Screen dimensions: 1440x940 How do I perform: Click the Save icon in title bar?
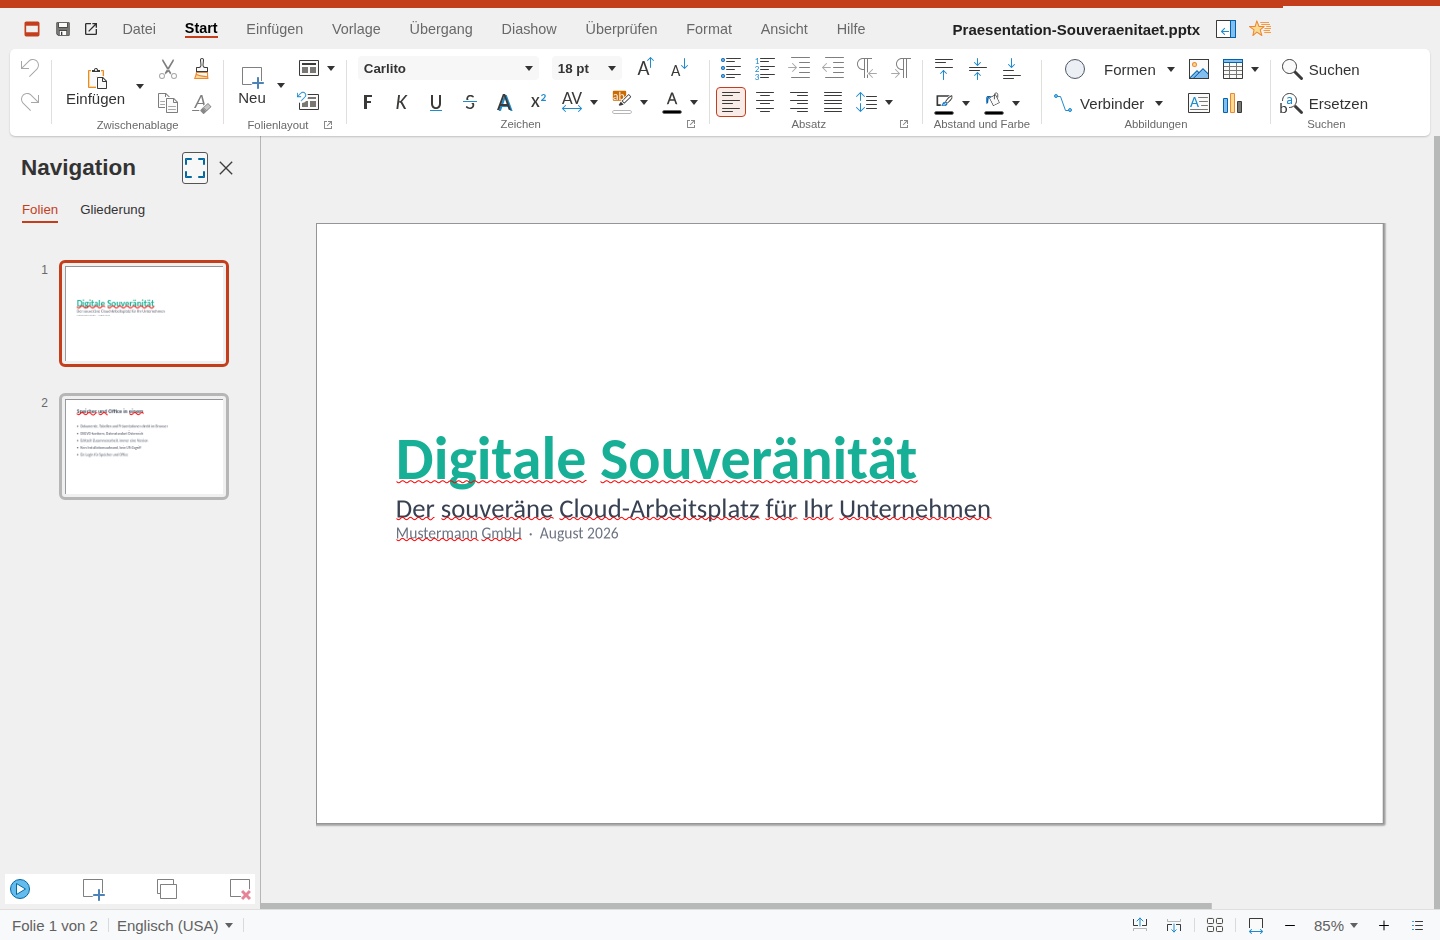(63, 29)
